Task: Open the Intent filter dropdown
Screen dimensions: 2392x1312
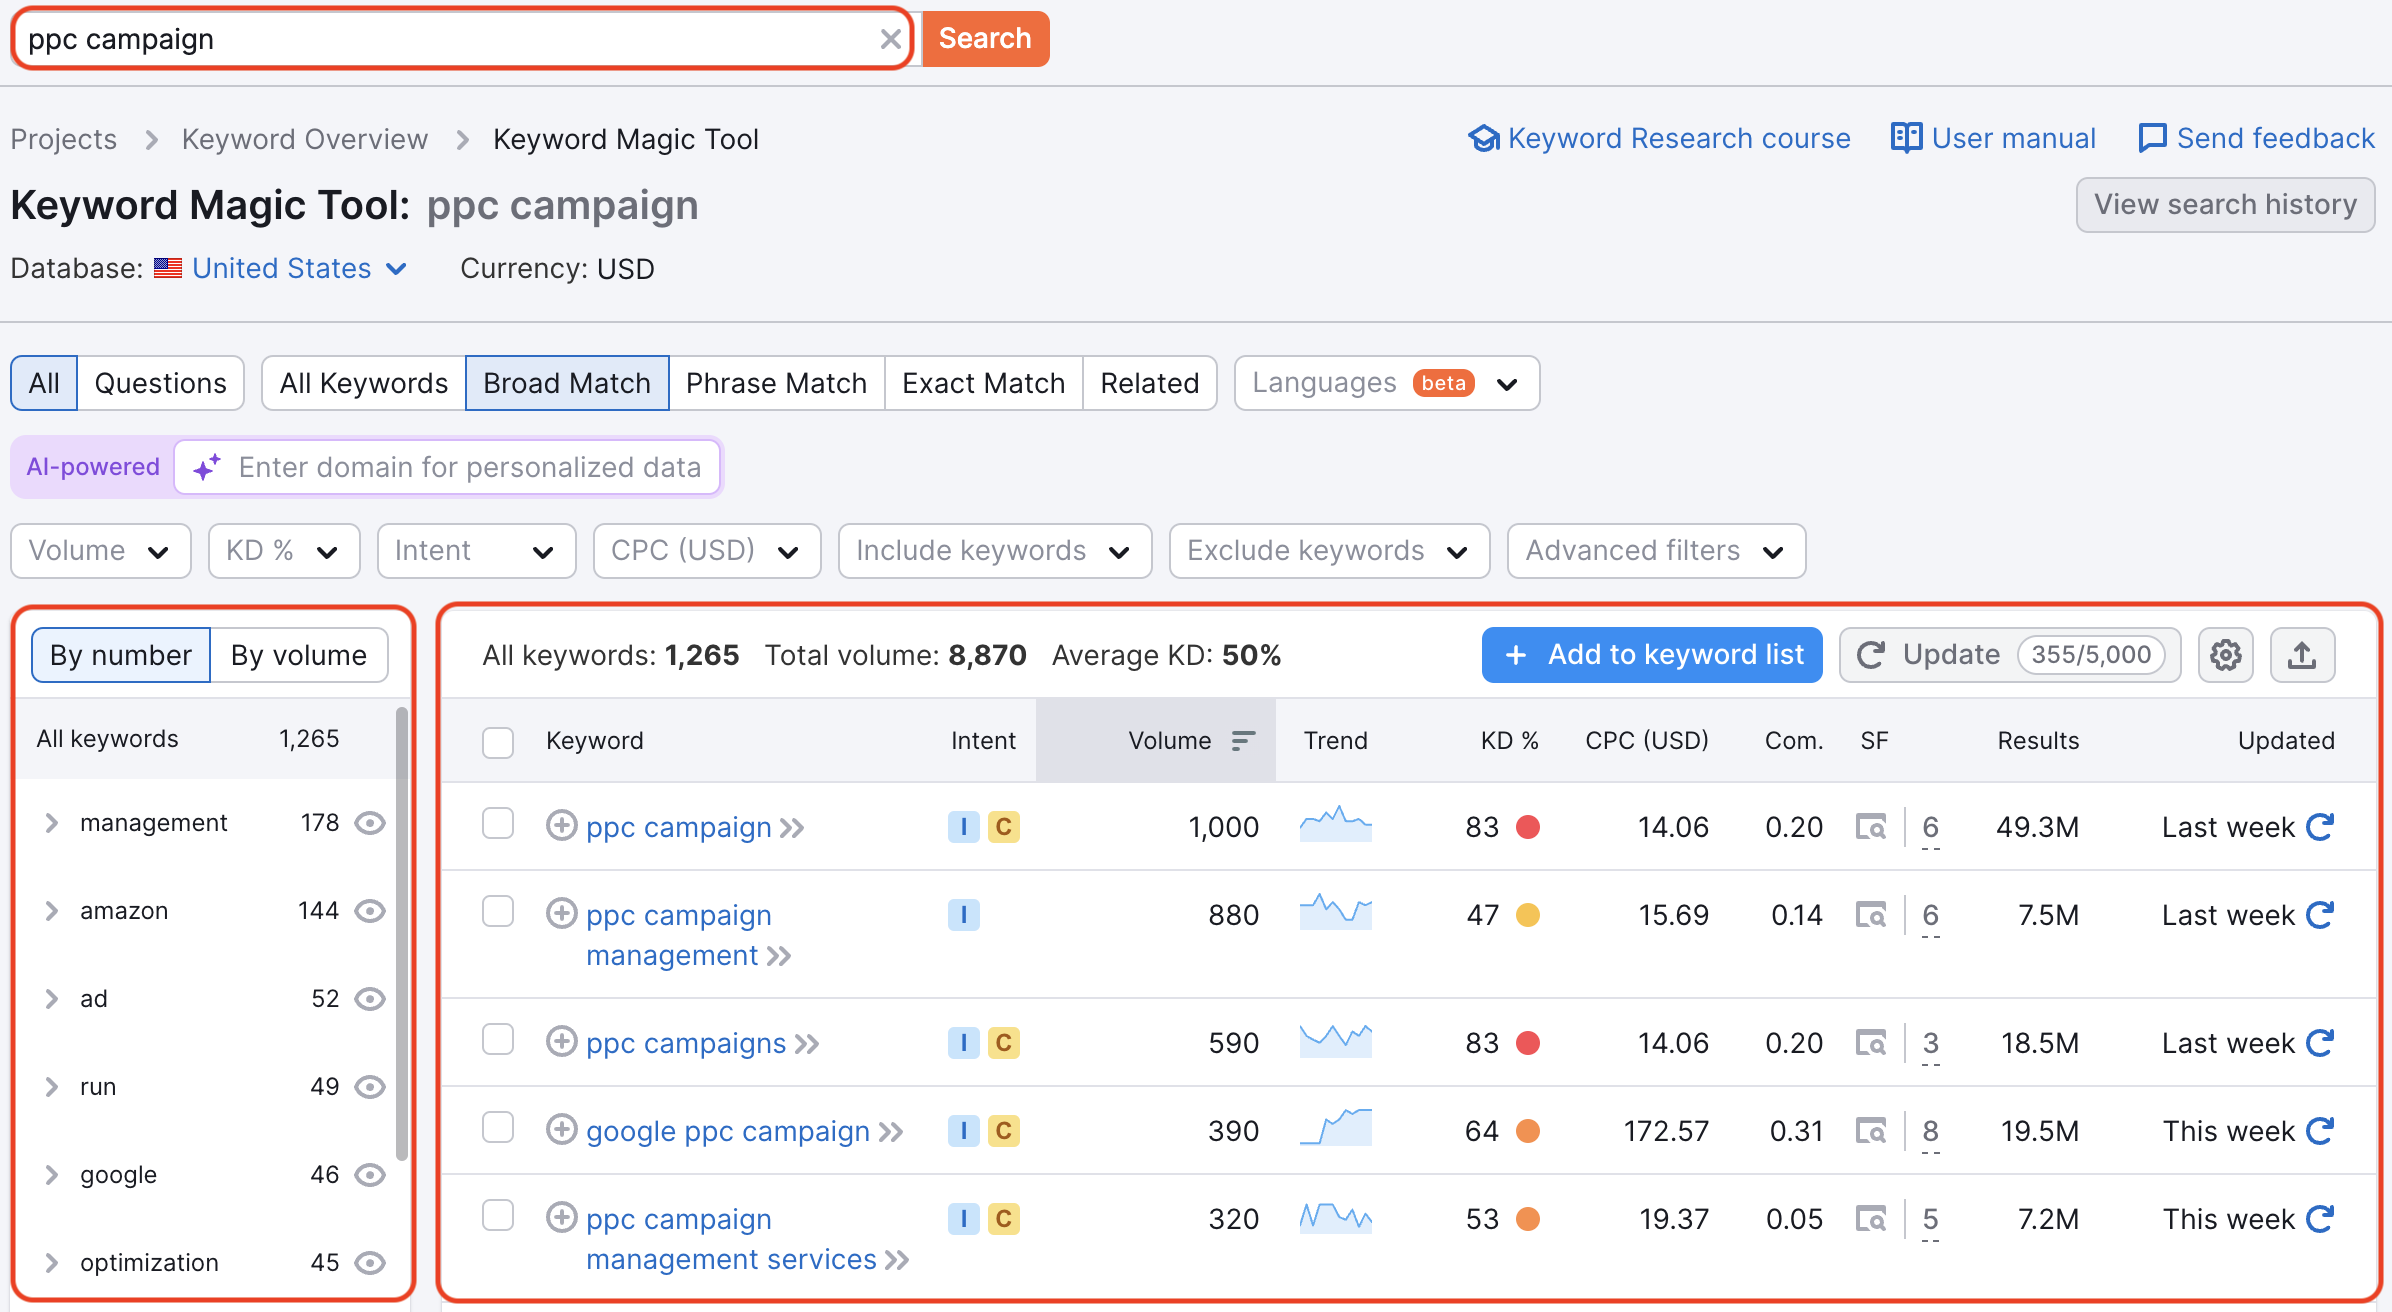Action: pyautogui.click(x=477, y=551)
